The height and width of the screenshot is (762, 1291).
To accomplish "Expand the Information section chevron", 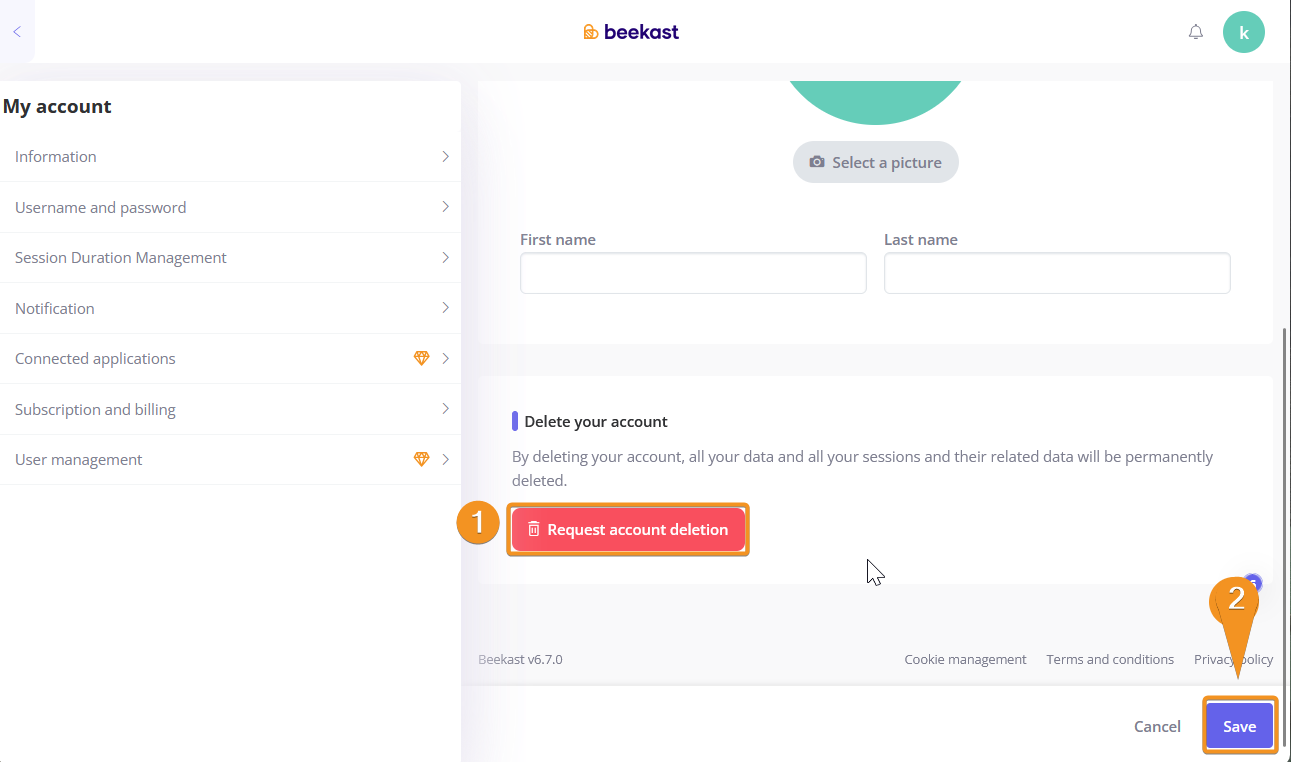I will (445, 156).
